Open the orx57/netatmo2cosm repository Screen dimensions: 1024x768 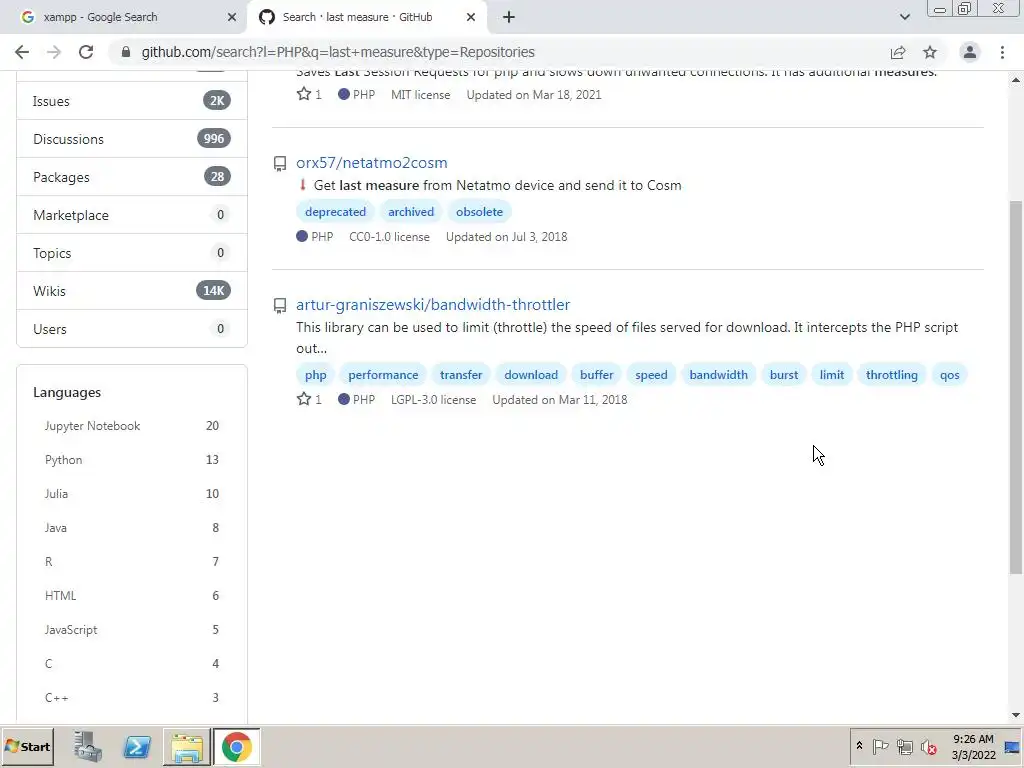[372, 163]
